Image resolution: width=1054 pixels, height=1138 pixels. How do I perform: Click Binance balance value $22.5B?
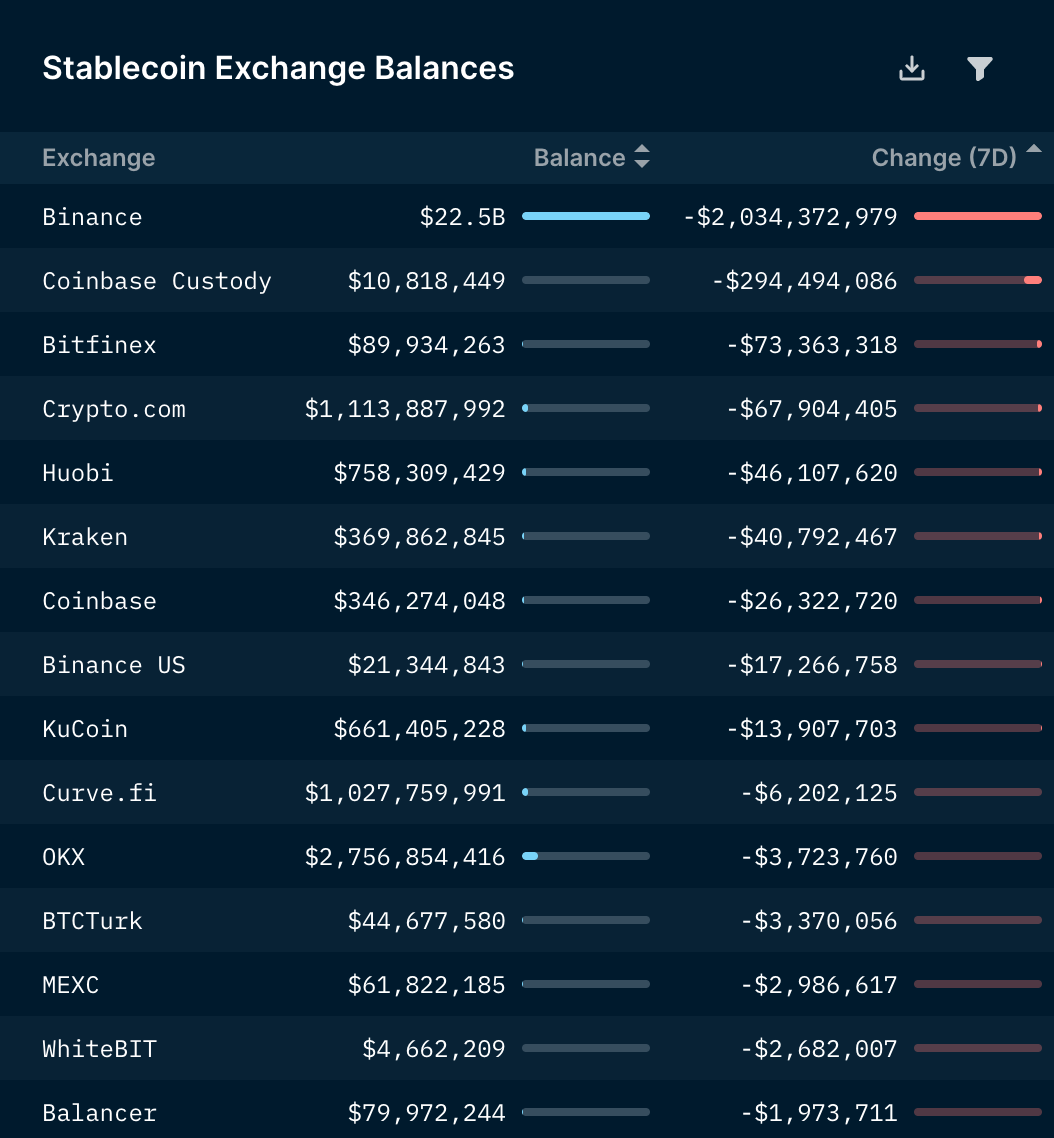[462, 217]
